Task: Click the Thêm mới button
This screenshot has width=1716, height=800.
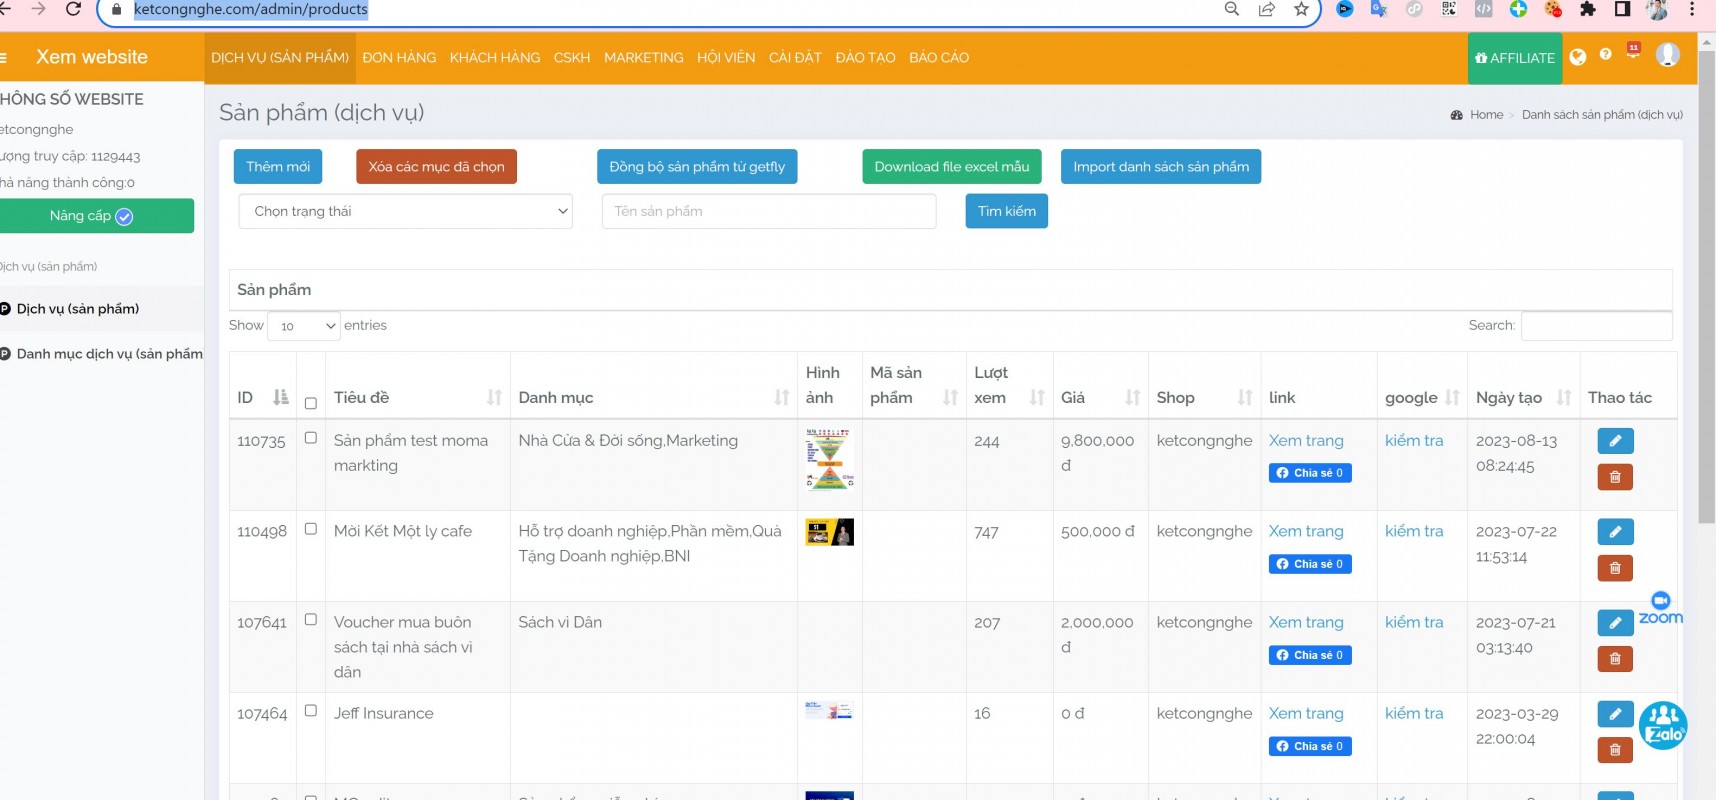Action: (x=278, y=167)
